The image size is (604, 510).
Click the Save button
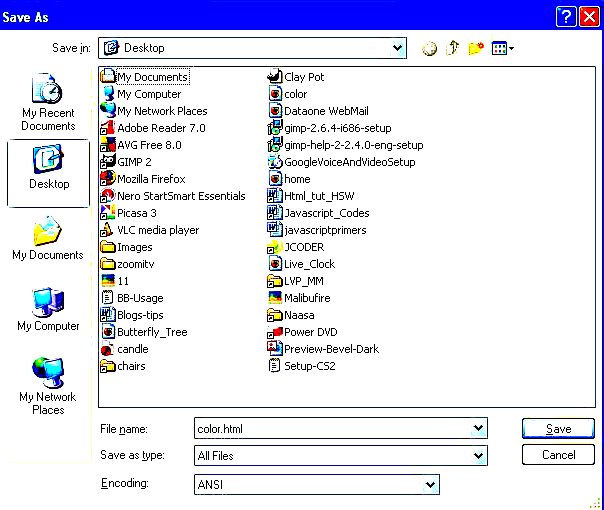coord(558,428)
